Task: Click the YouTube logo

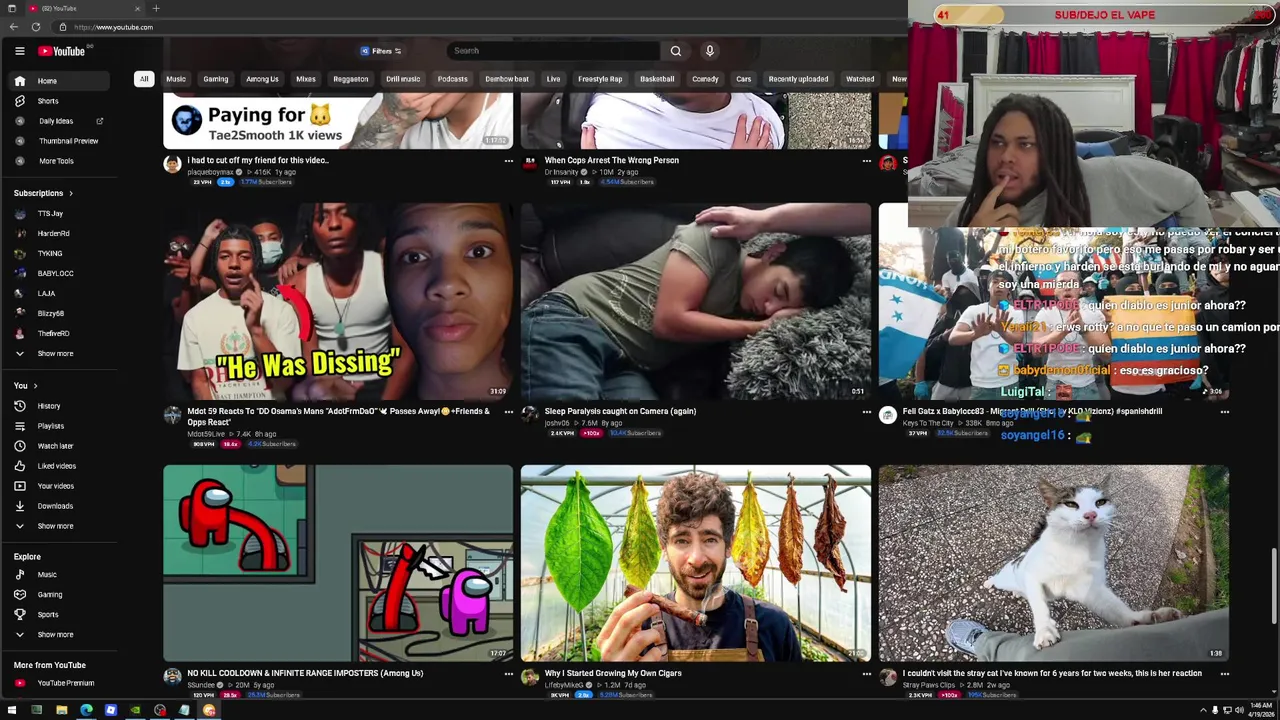Action: 62,51
